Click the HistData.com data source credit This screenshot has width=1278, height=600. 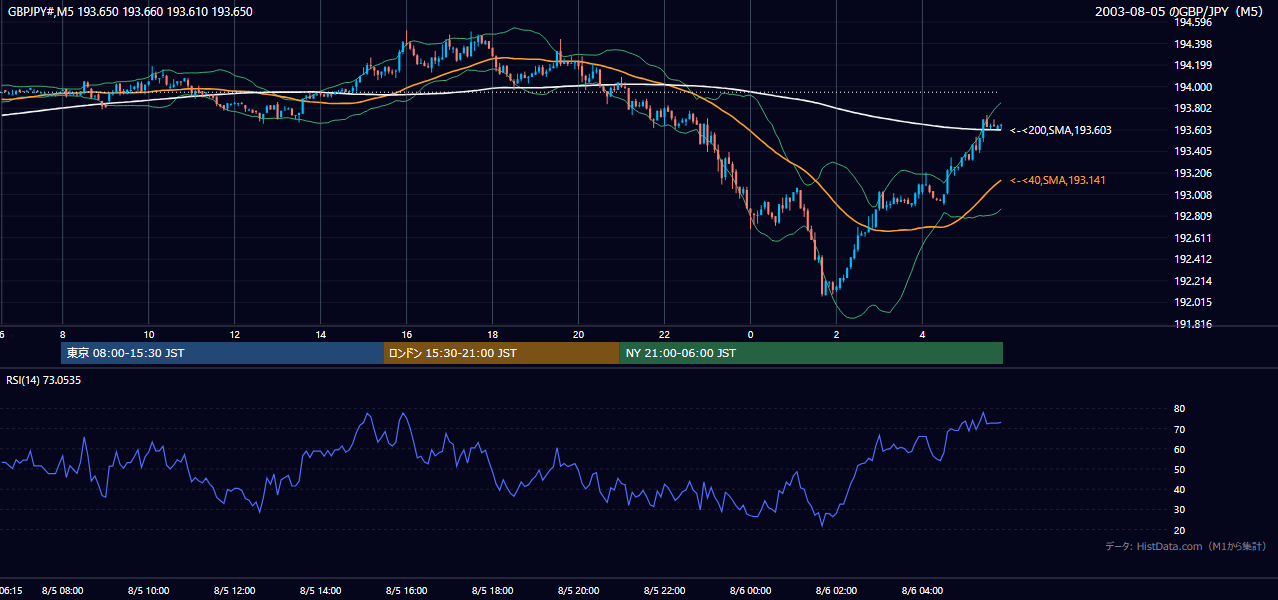click(1186, 546)
